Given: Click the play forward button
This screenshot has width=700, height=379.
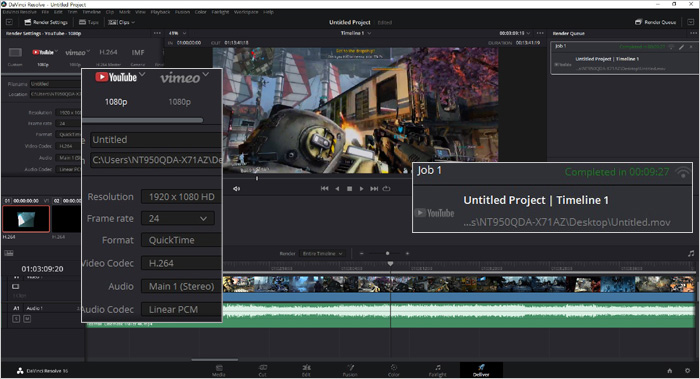Looking at the screenshot, I should pyautogui.click(x=362, y=188).
